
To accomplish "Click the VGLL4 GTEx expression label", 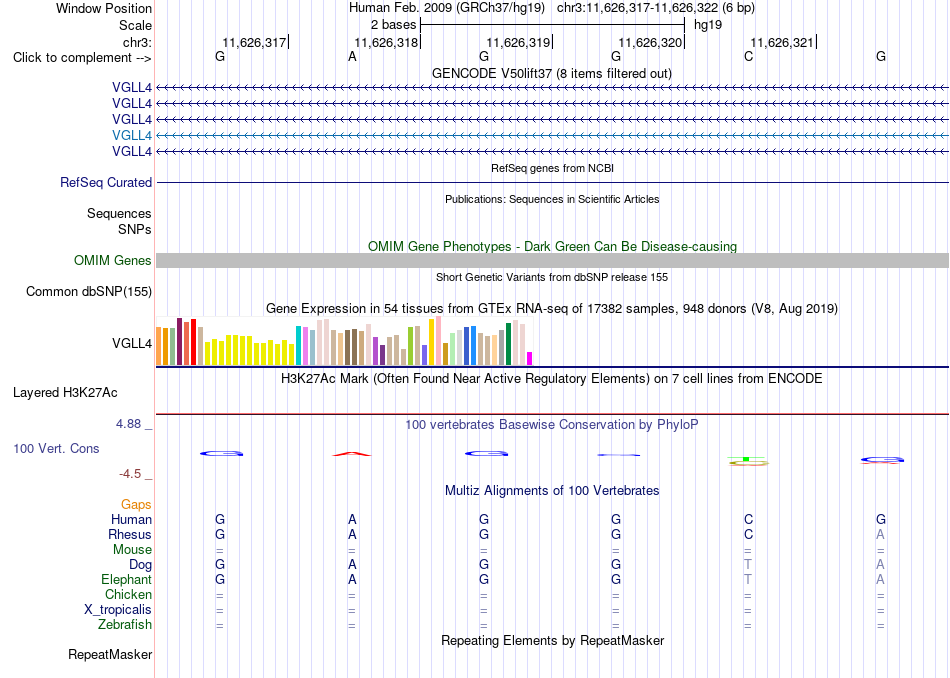I will tap(131, 344).
